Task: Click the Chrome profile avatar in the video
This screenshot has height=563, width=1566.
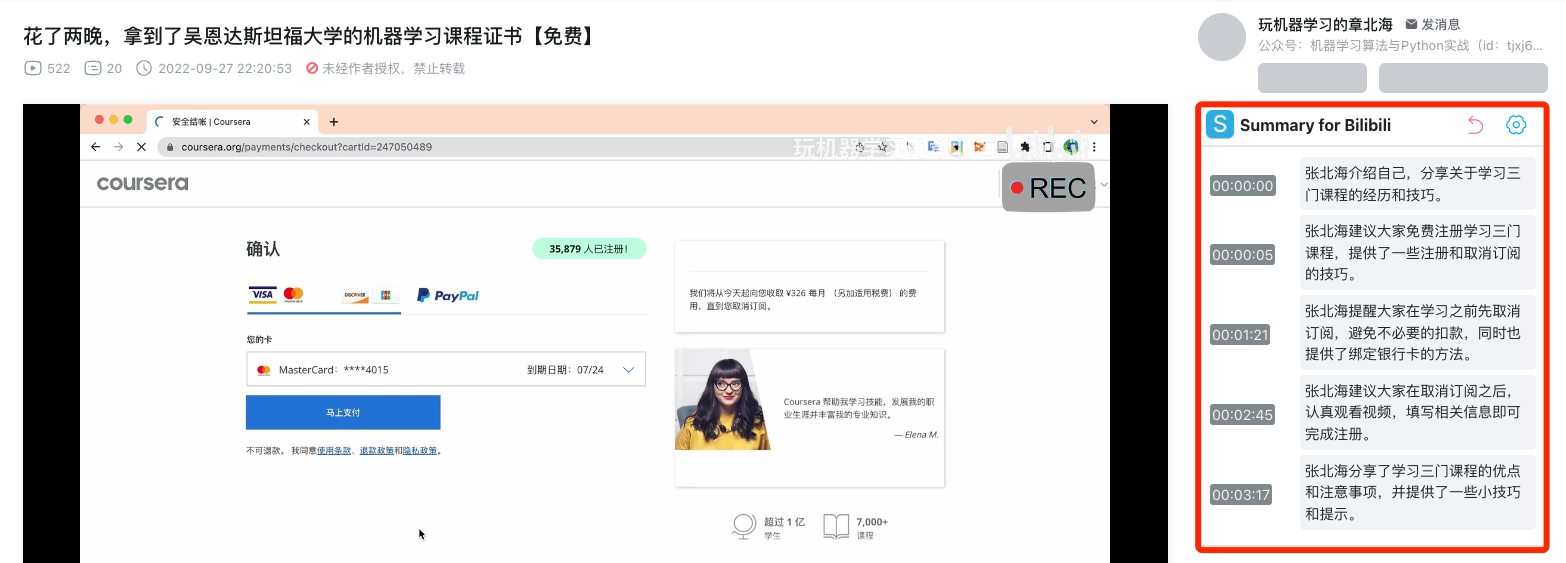Action: [1071, 147]
